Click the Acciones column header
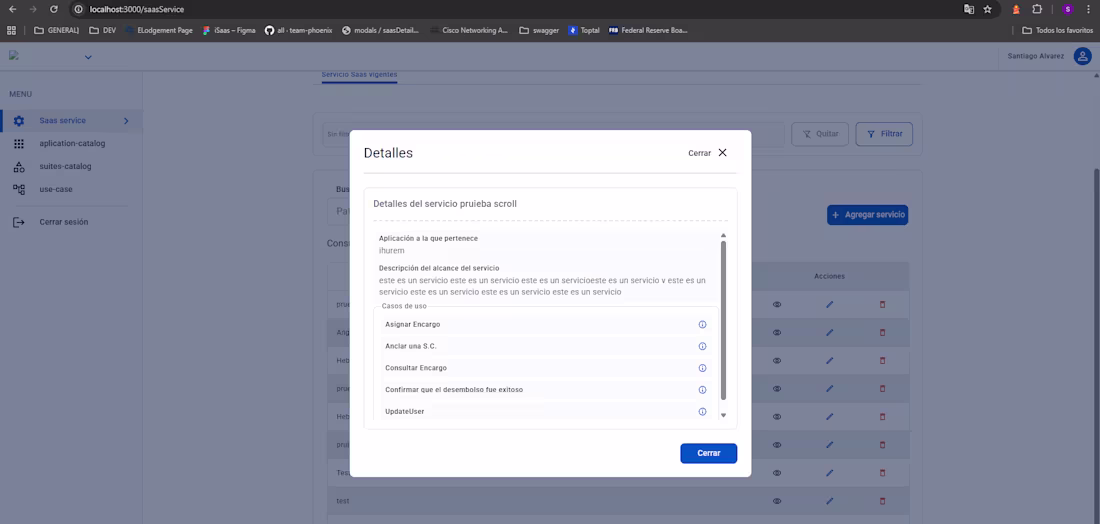The height and width of the screenshot is (524, 1100). [829, 276]
